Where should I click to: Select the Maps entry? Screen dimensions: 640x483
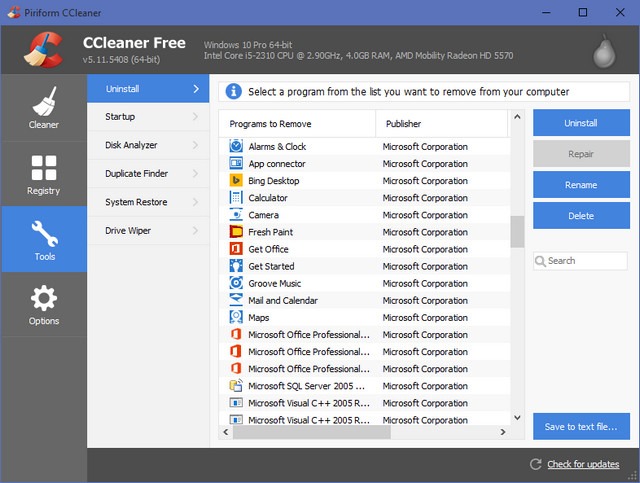pyautogui.click(x=364, y=317)
